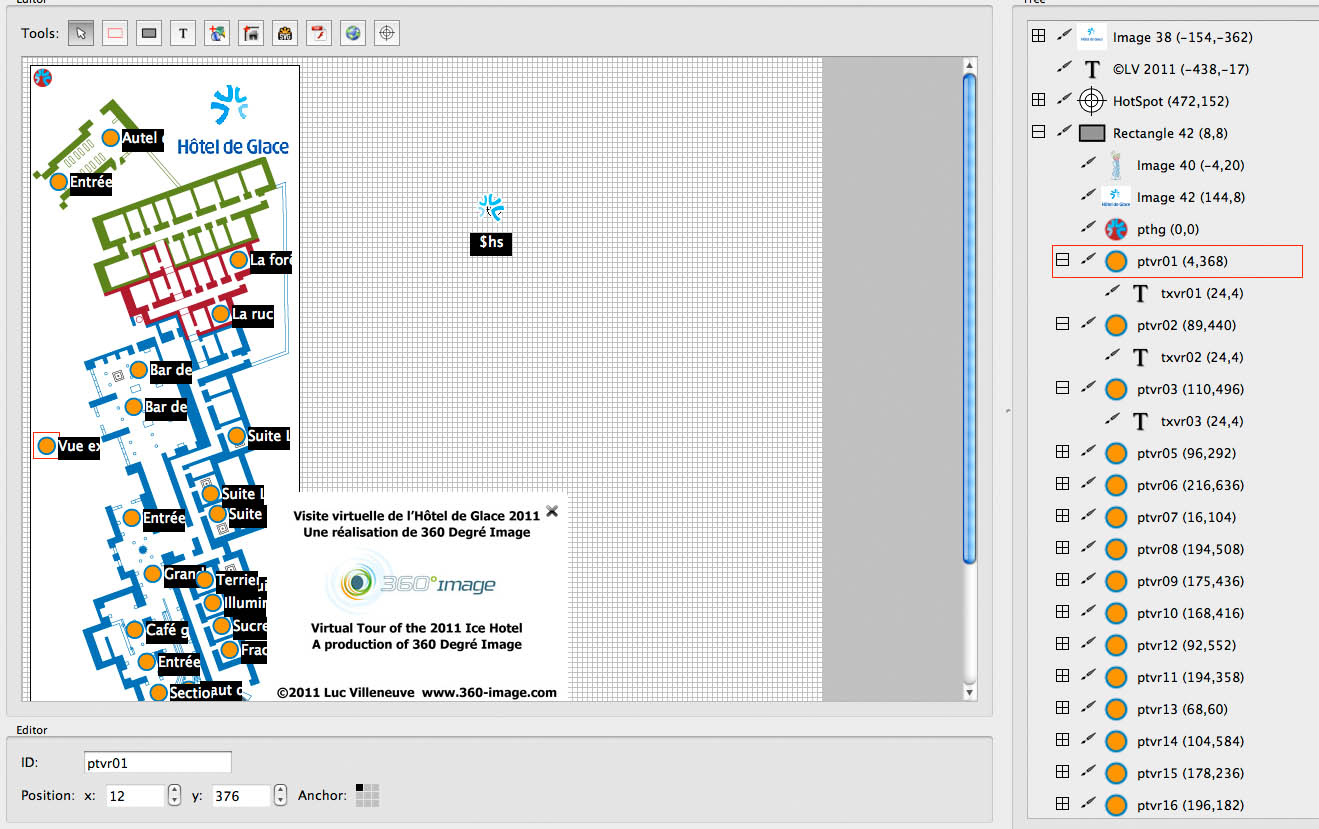Expand the Image 38 tree node
The width and height of the screenshot is (1319, 829).
pyautogui.click(x=1039, y=36)
